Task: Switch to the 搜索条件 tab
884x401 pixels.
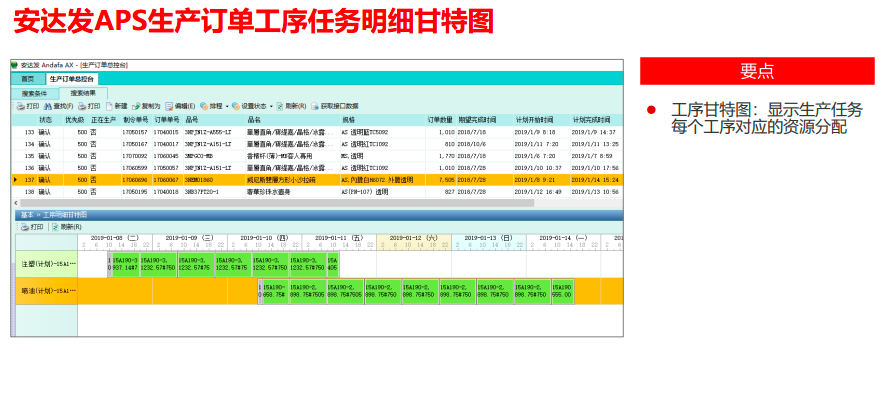Action: (x=35, y=93)
